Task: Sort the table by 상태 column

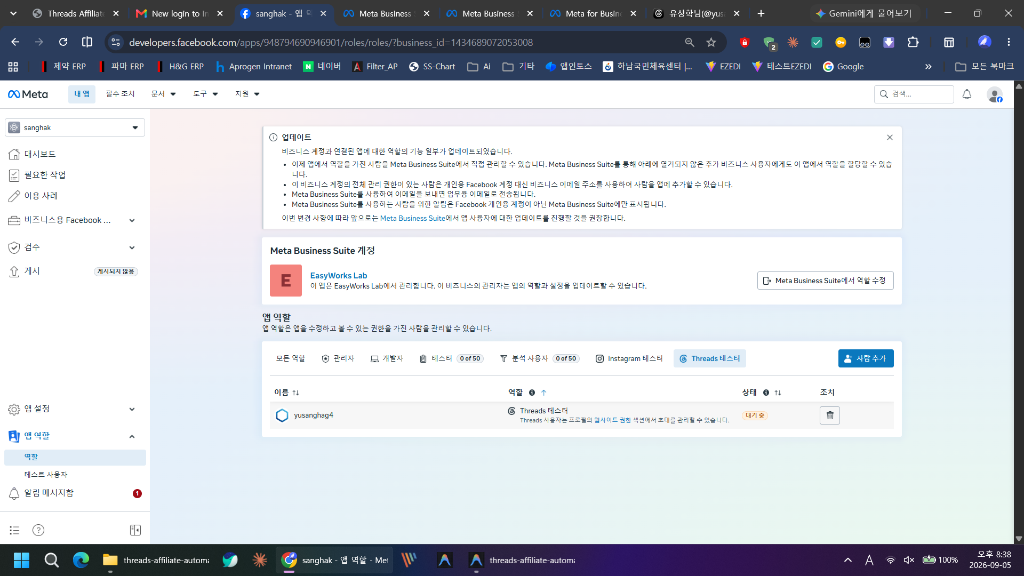Action: (x=778, y=392)
